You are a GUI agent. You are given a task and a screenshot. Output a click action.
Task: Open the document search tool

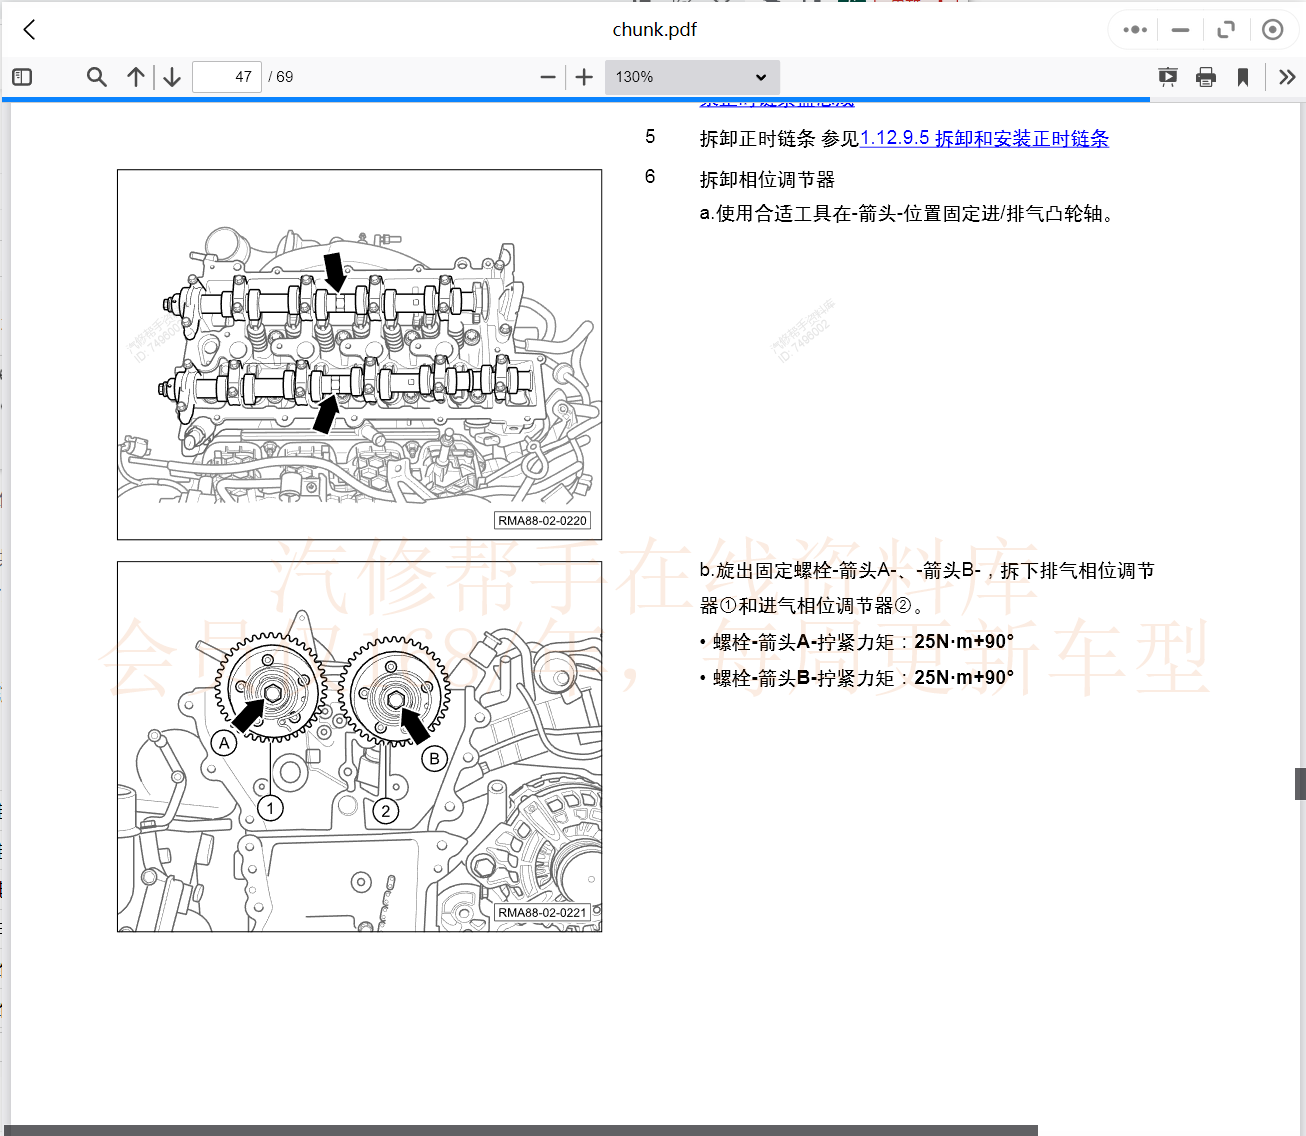click(x=96, y=76)
